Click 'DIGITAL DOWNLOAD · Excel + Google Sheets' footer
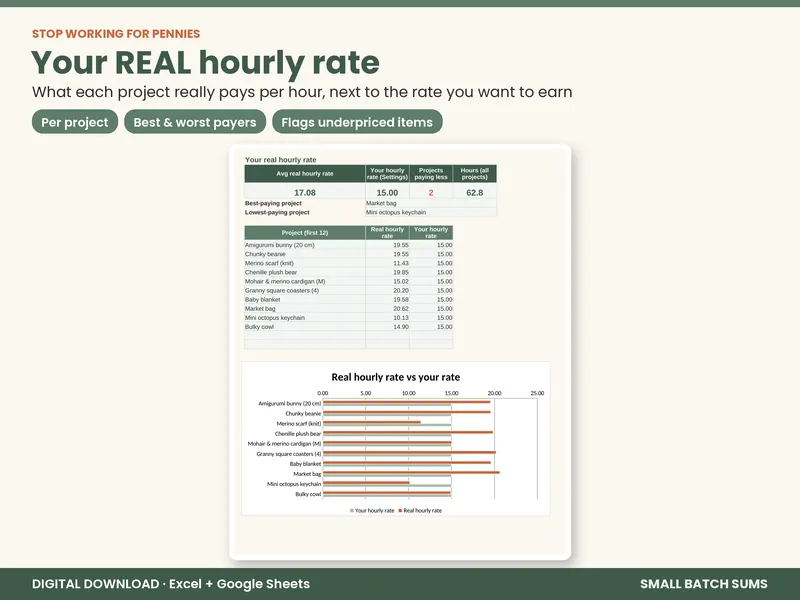800x600 pixels. click(171, 584)
